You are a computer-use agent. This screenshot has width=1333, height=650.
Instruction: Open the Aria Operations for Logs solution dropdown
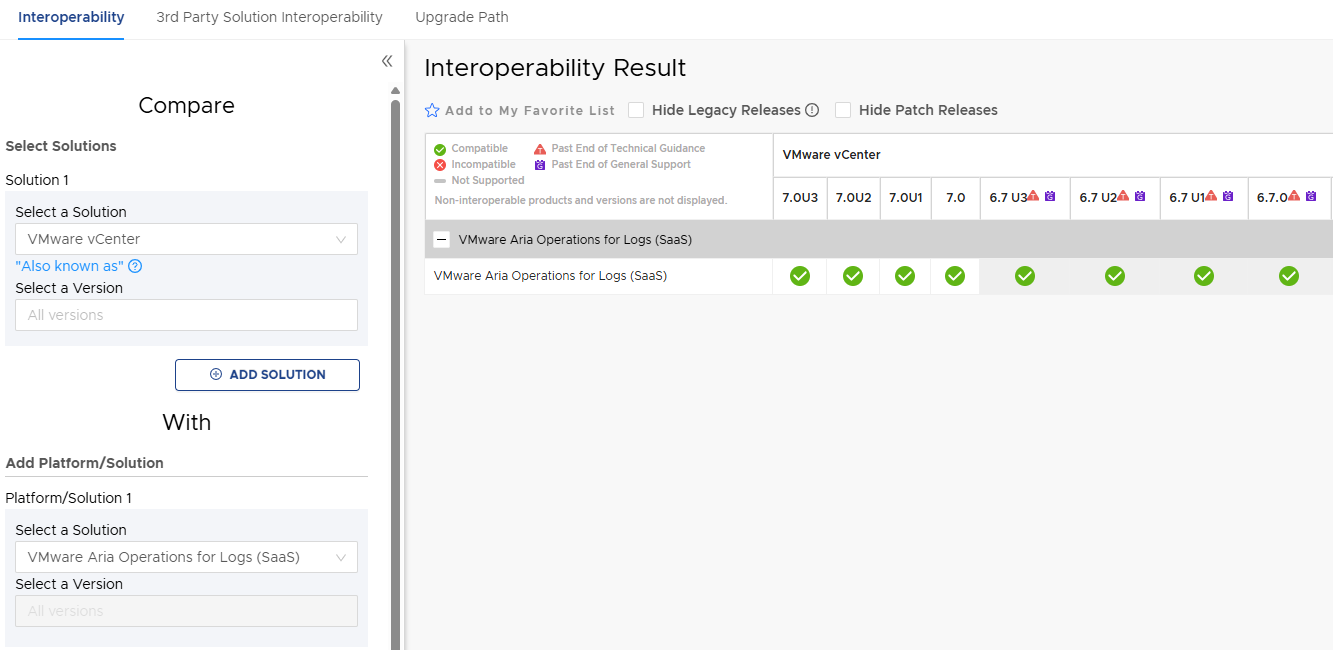coord(186,557)
